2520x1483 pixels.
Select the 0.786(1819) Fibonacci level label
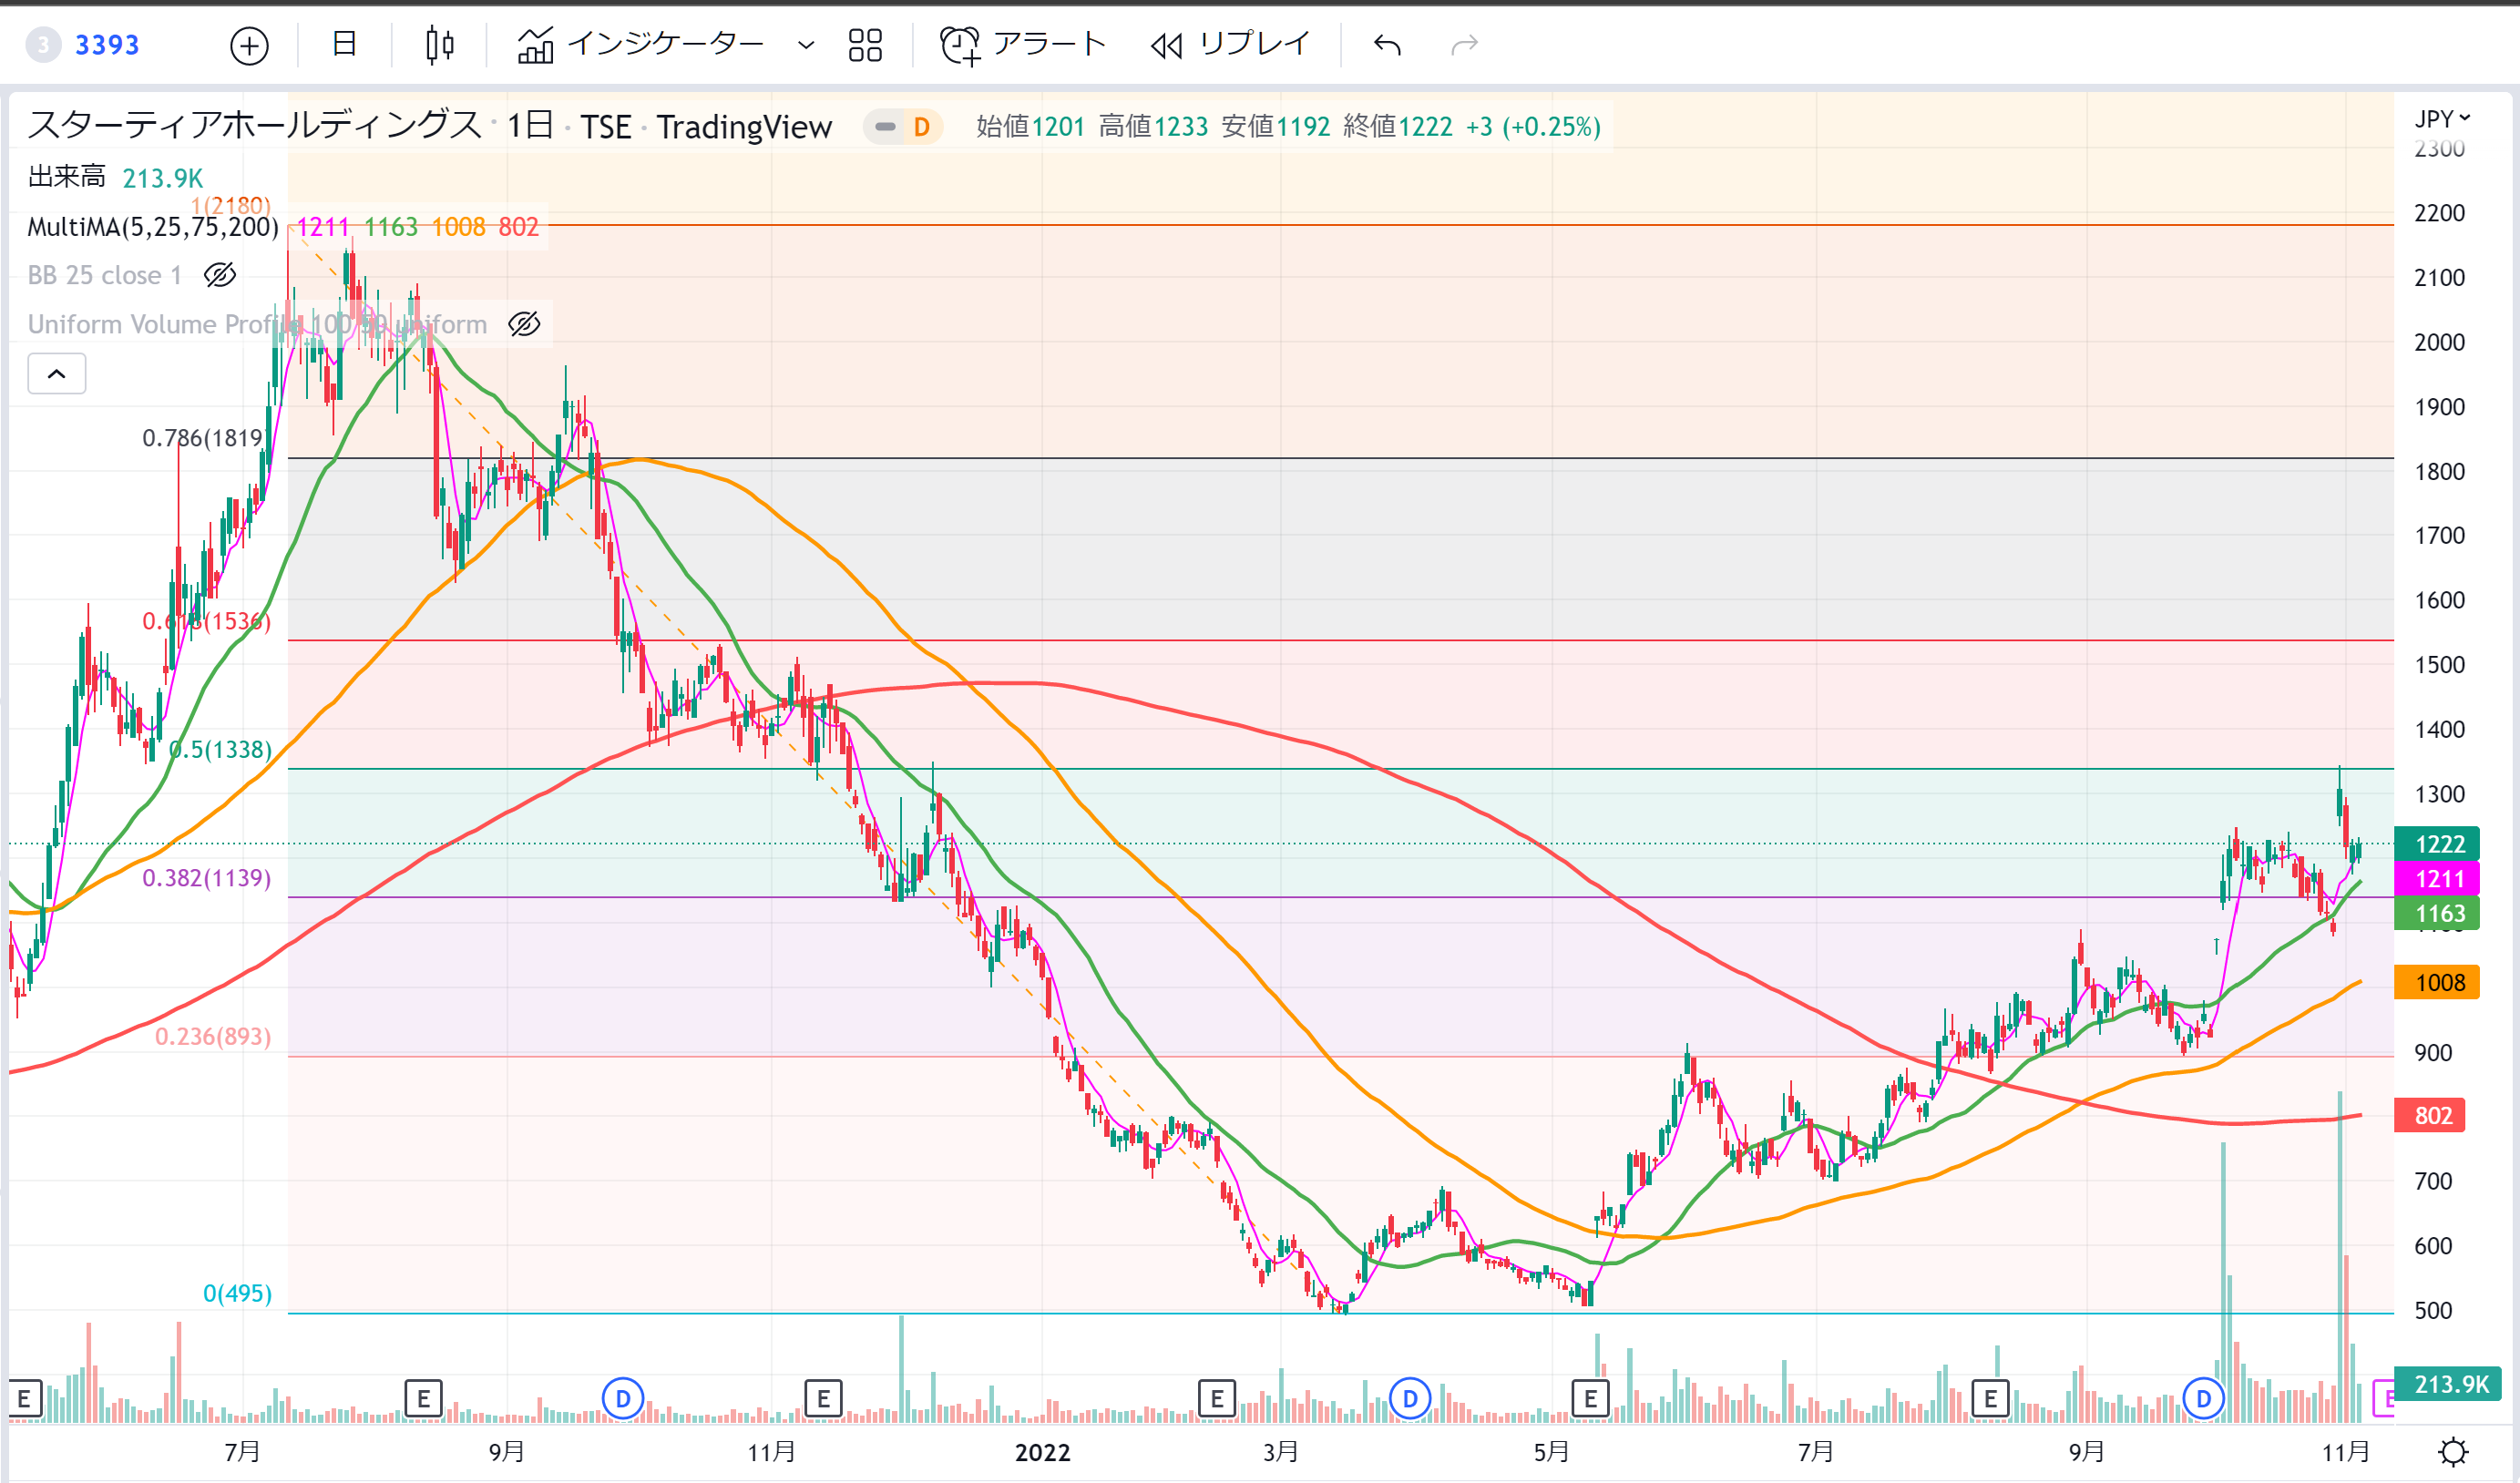click(203, 438)
